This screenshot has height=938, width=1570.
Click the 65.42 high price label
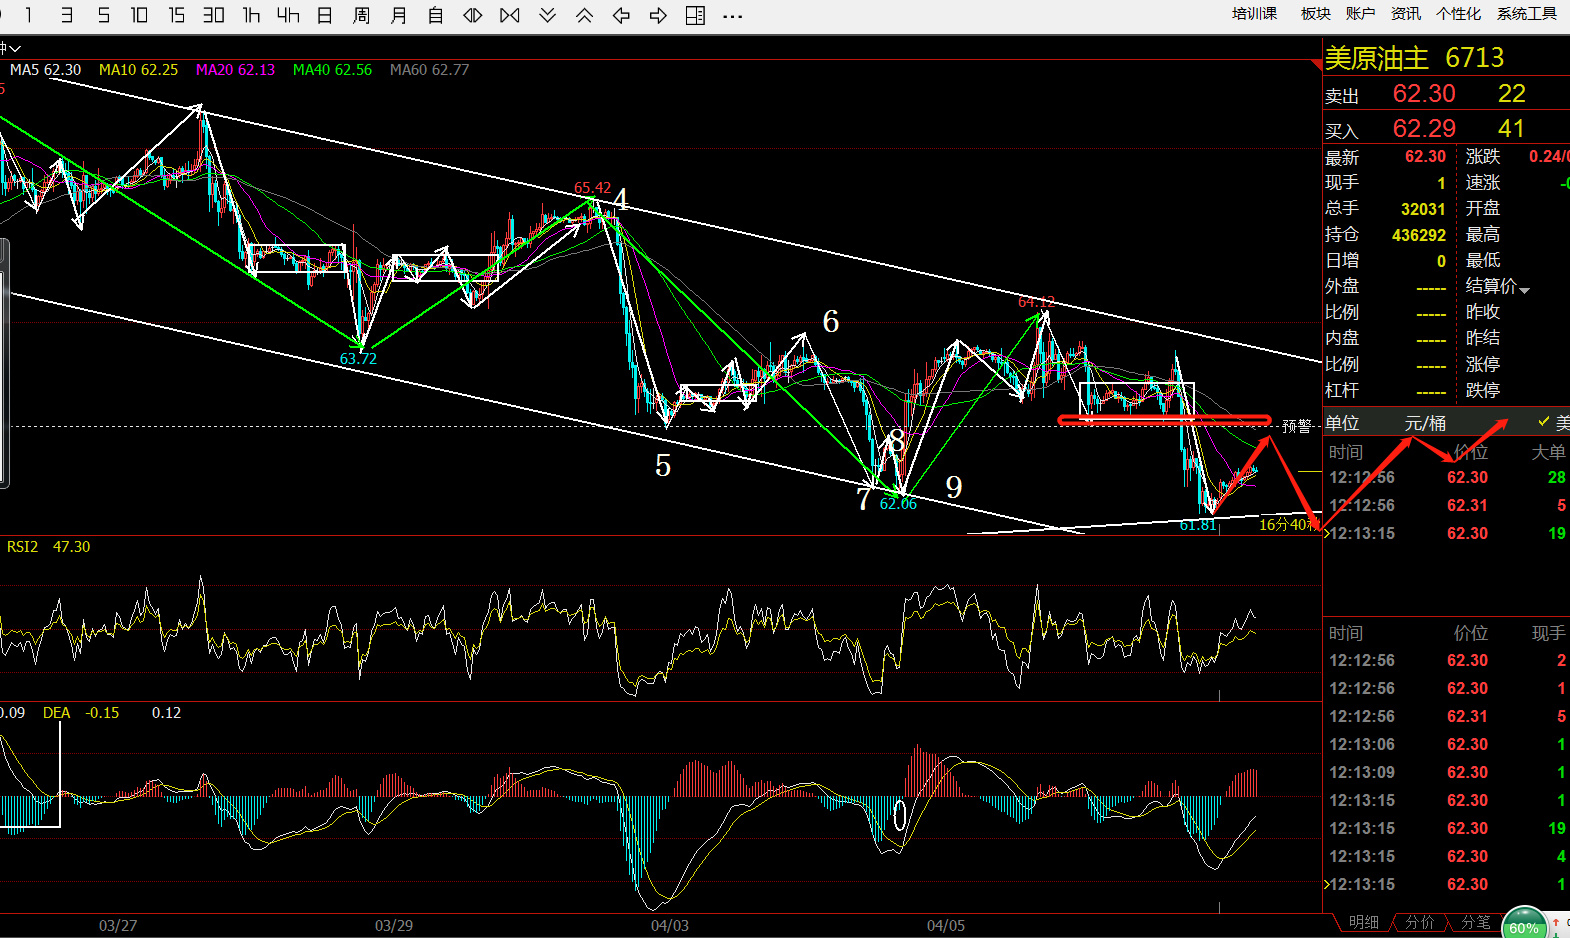592,188
